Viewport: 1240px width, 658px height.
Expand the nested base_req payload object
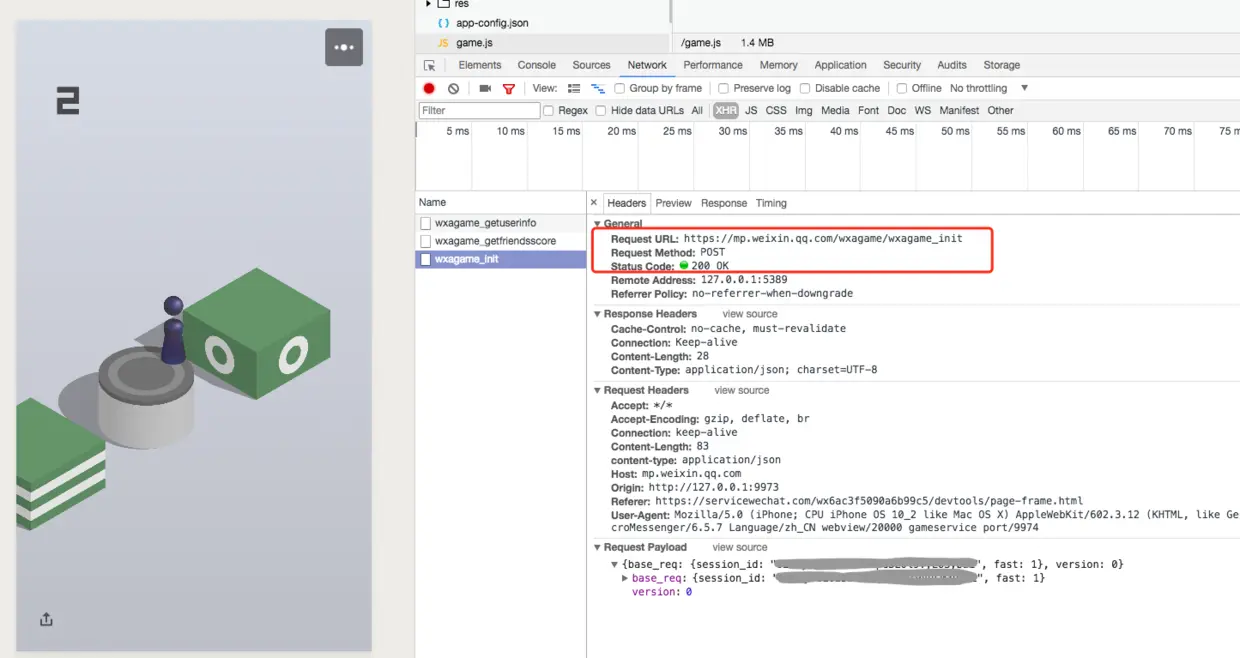click(625, 578)
